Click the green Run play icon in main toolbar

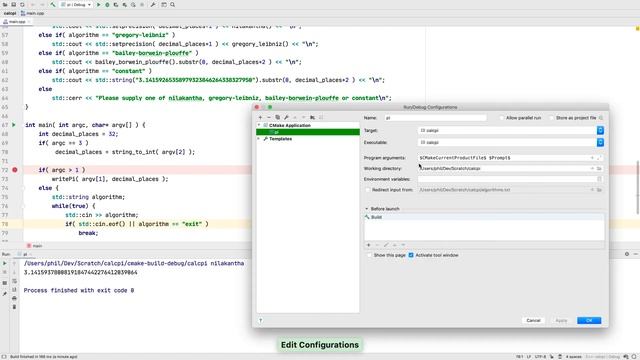(98, 4)
